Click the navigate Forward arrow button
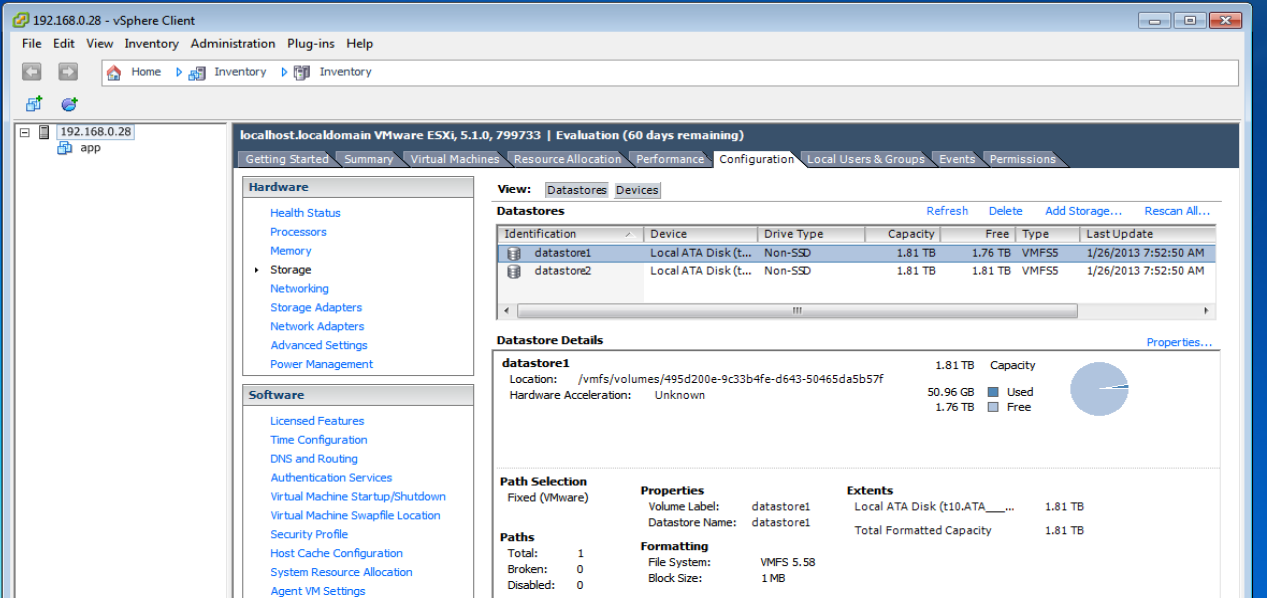 67,72
